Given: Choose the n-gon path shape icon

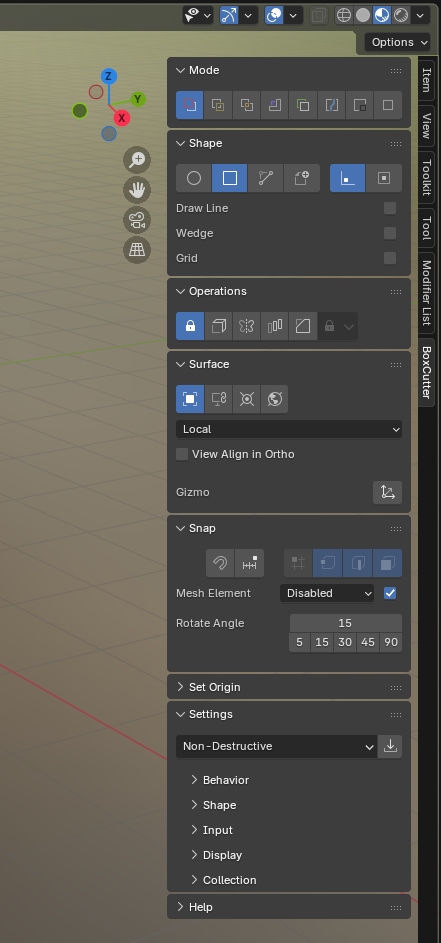Looking at the screenshot, I should [x=266, y=178].
